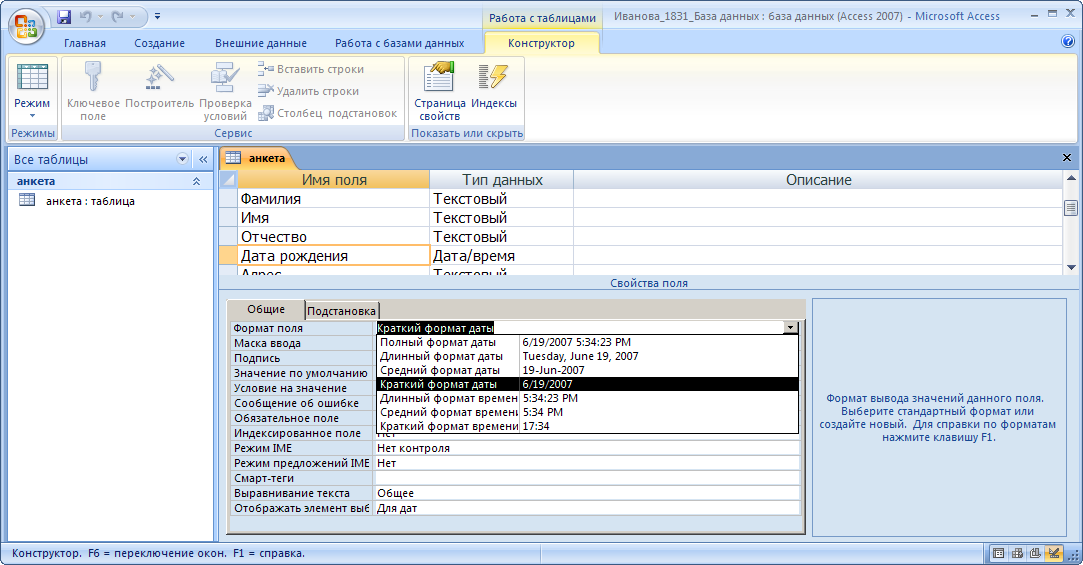Open the Построитель builder
The width and height of the screenshot is (1083, 565).
pyautogui.click(x=160, y=86)
